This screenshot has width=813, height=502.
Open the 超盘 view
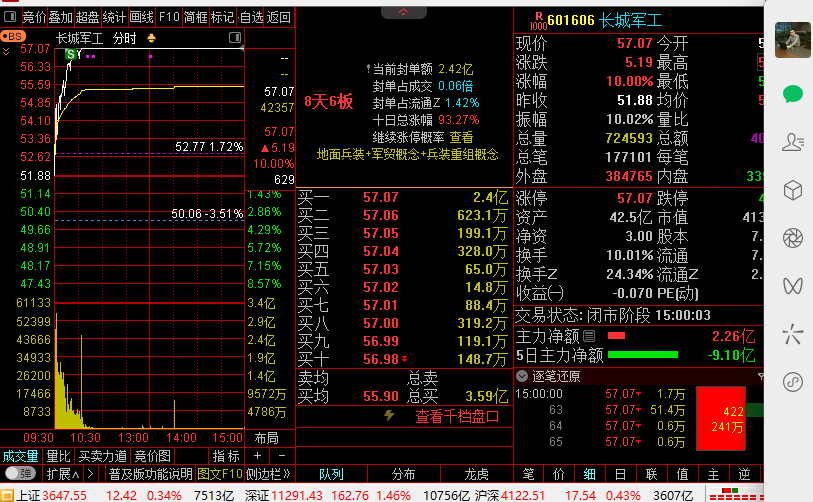pyautogui.click(x=87, y=17)
